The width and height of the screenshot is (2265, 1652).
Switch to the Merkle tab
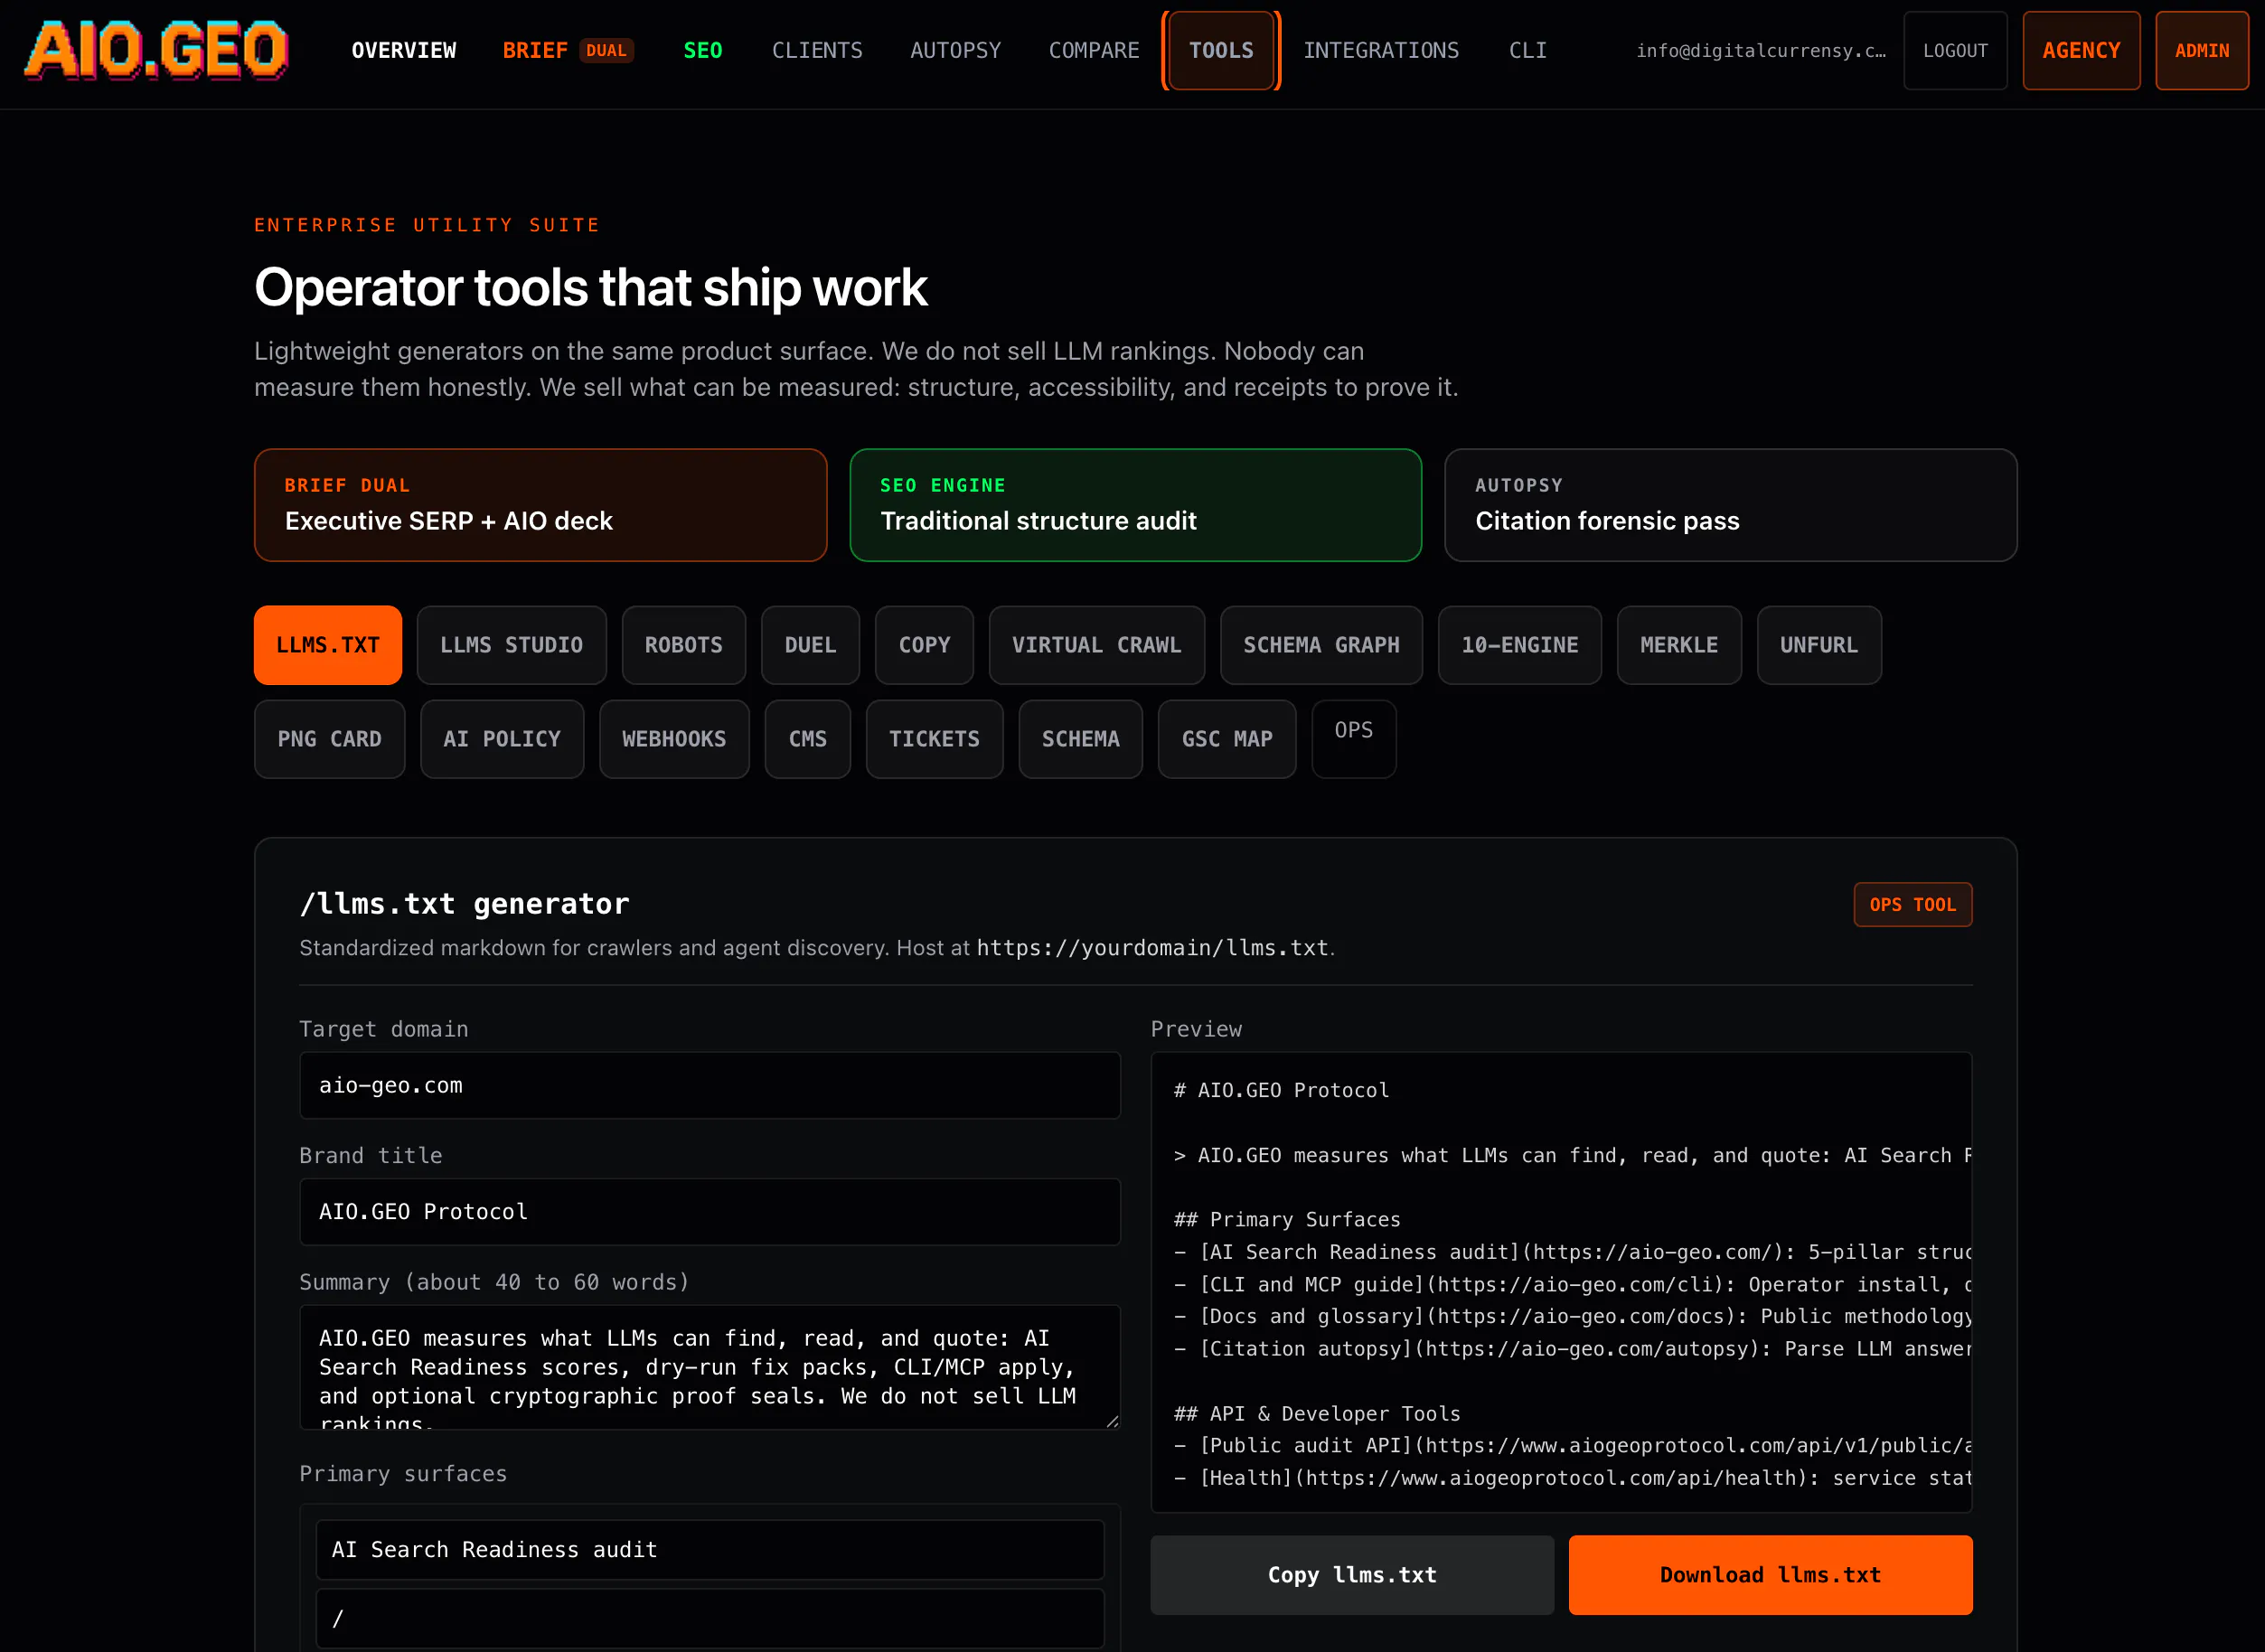(x=1679, y=645)
